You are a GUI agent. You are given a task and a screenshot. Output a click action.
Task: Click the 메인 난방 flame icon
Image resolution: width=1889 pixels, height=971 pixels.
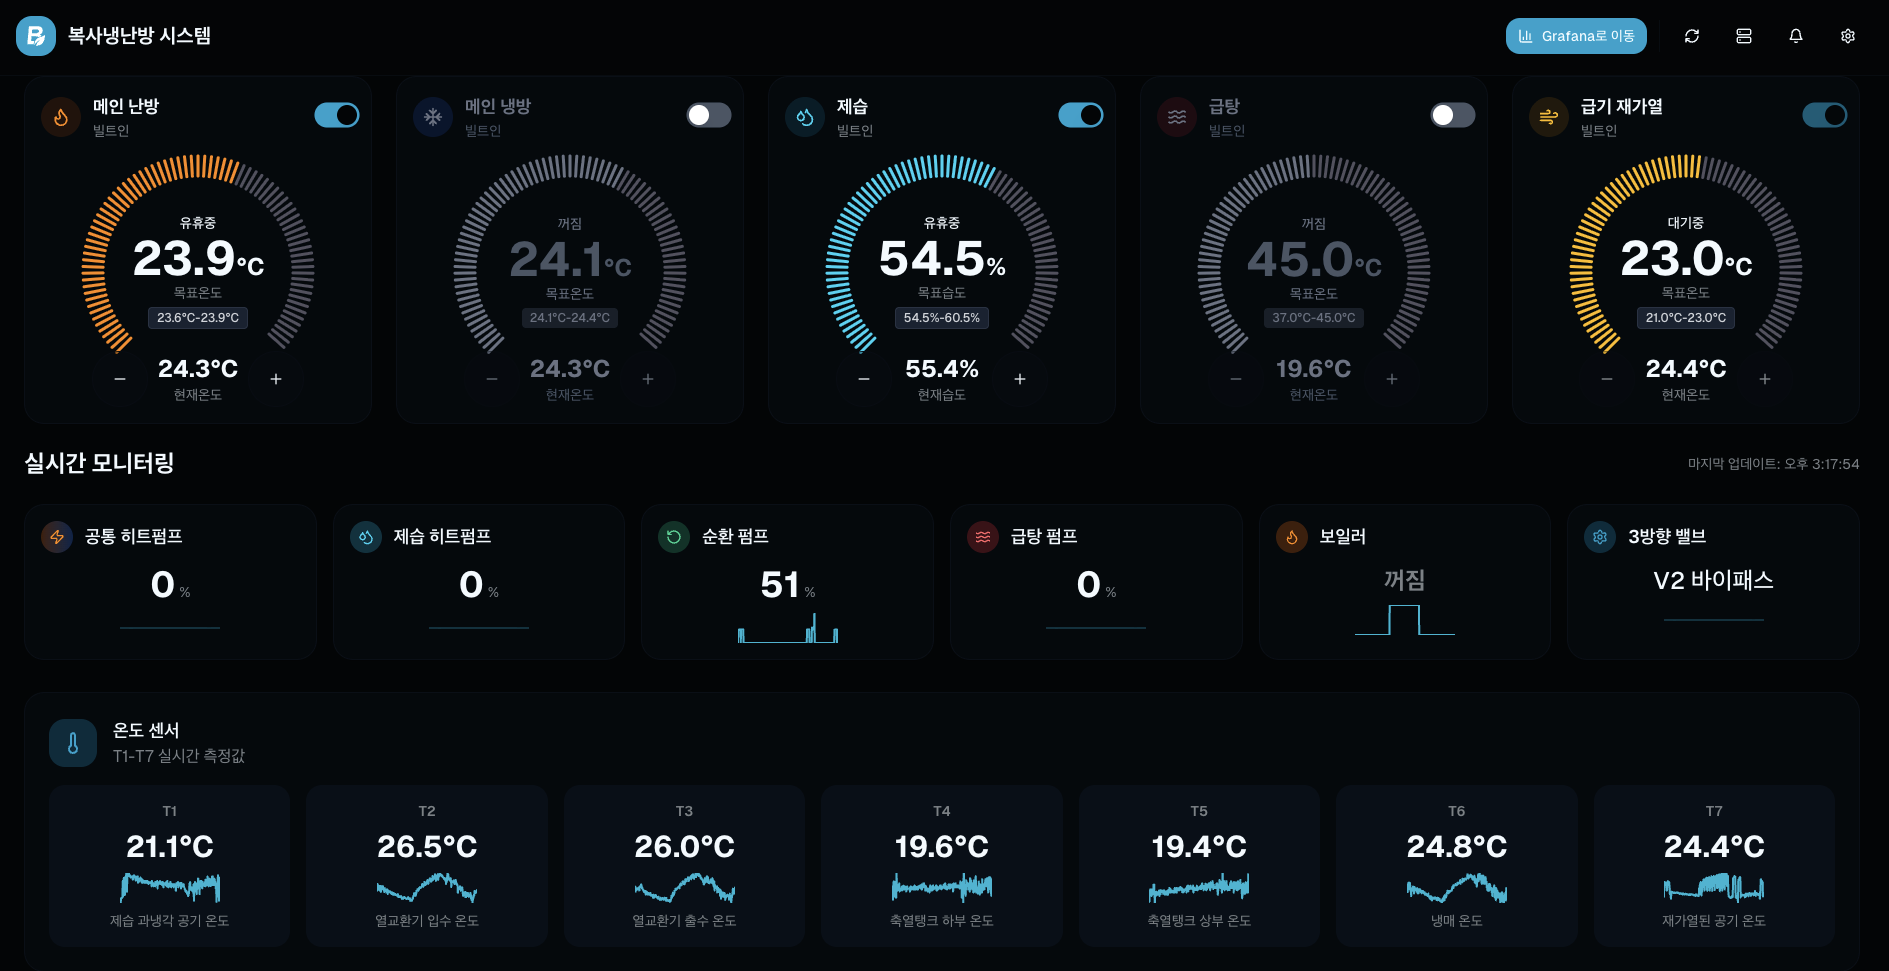click(61, 117)
